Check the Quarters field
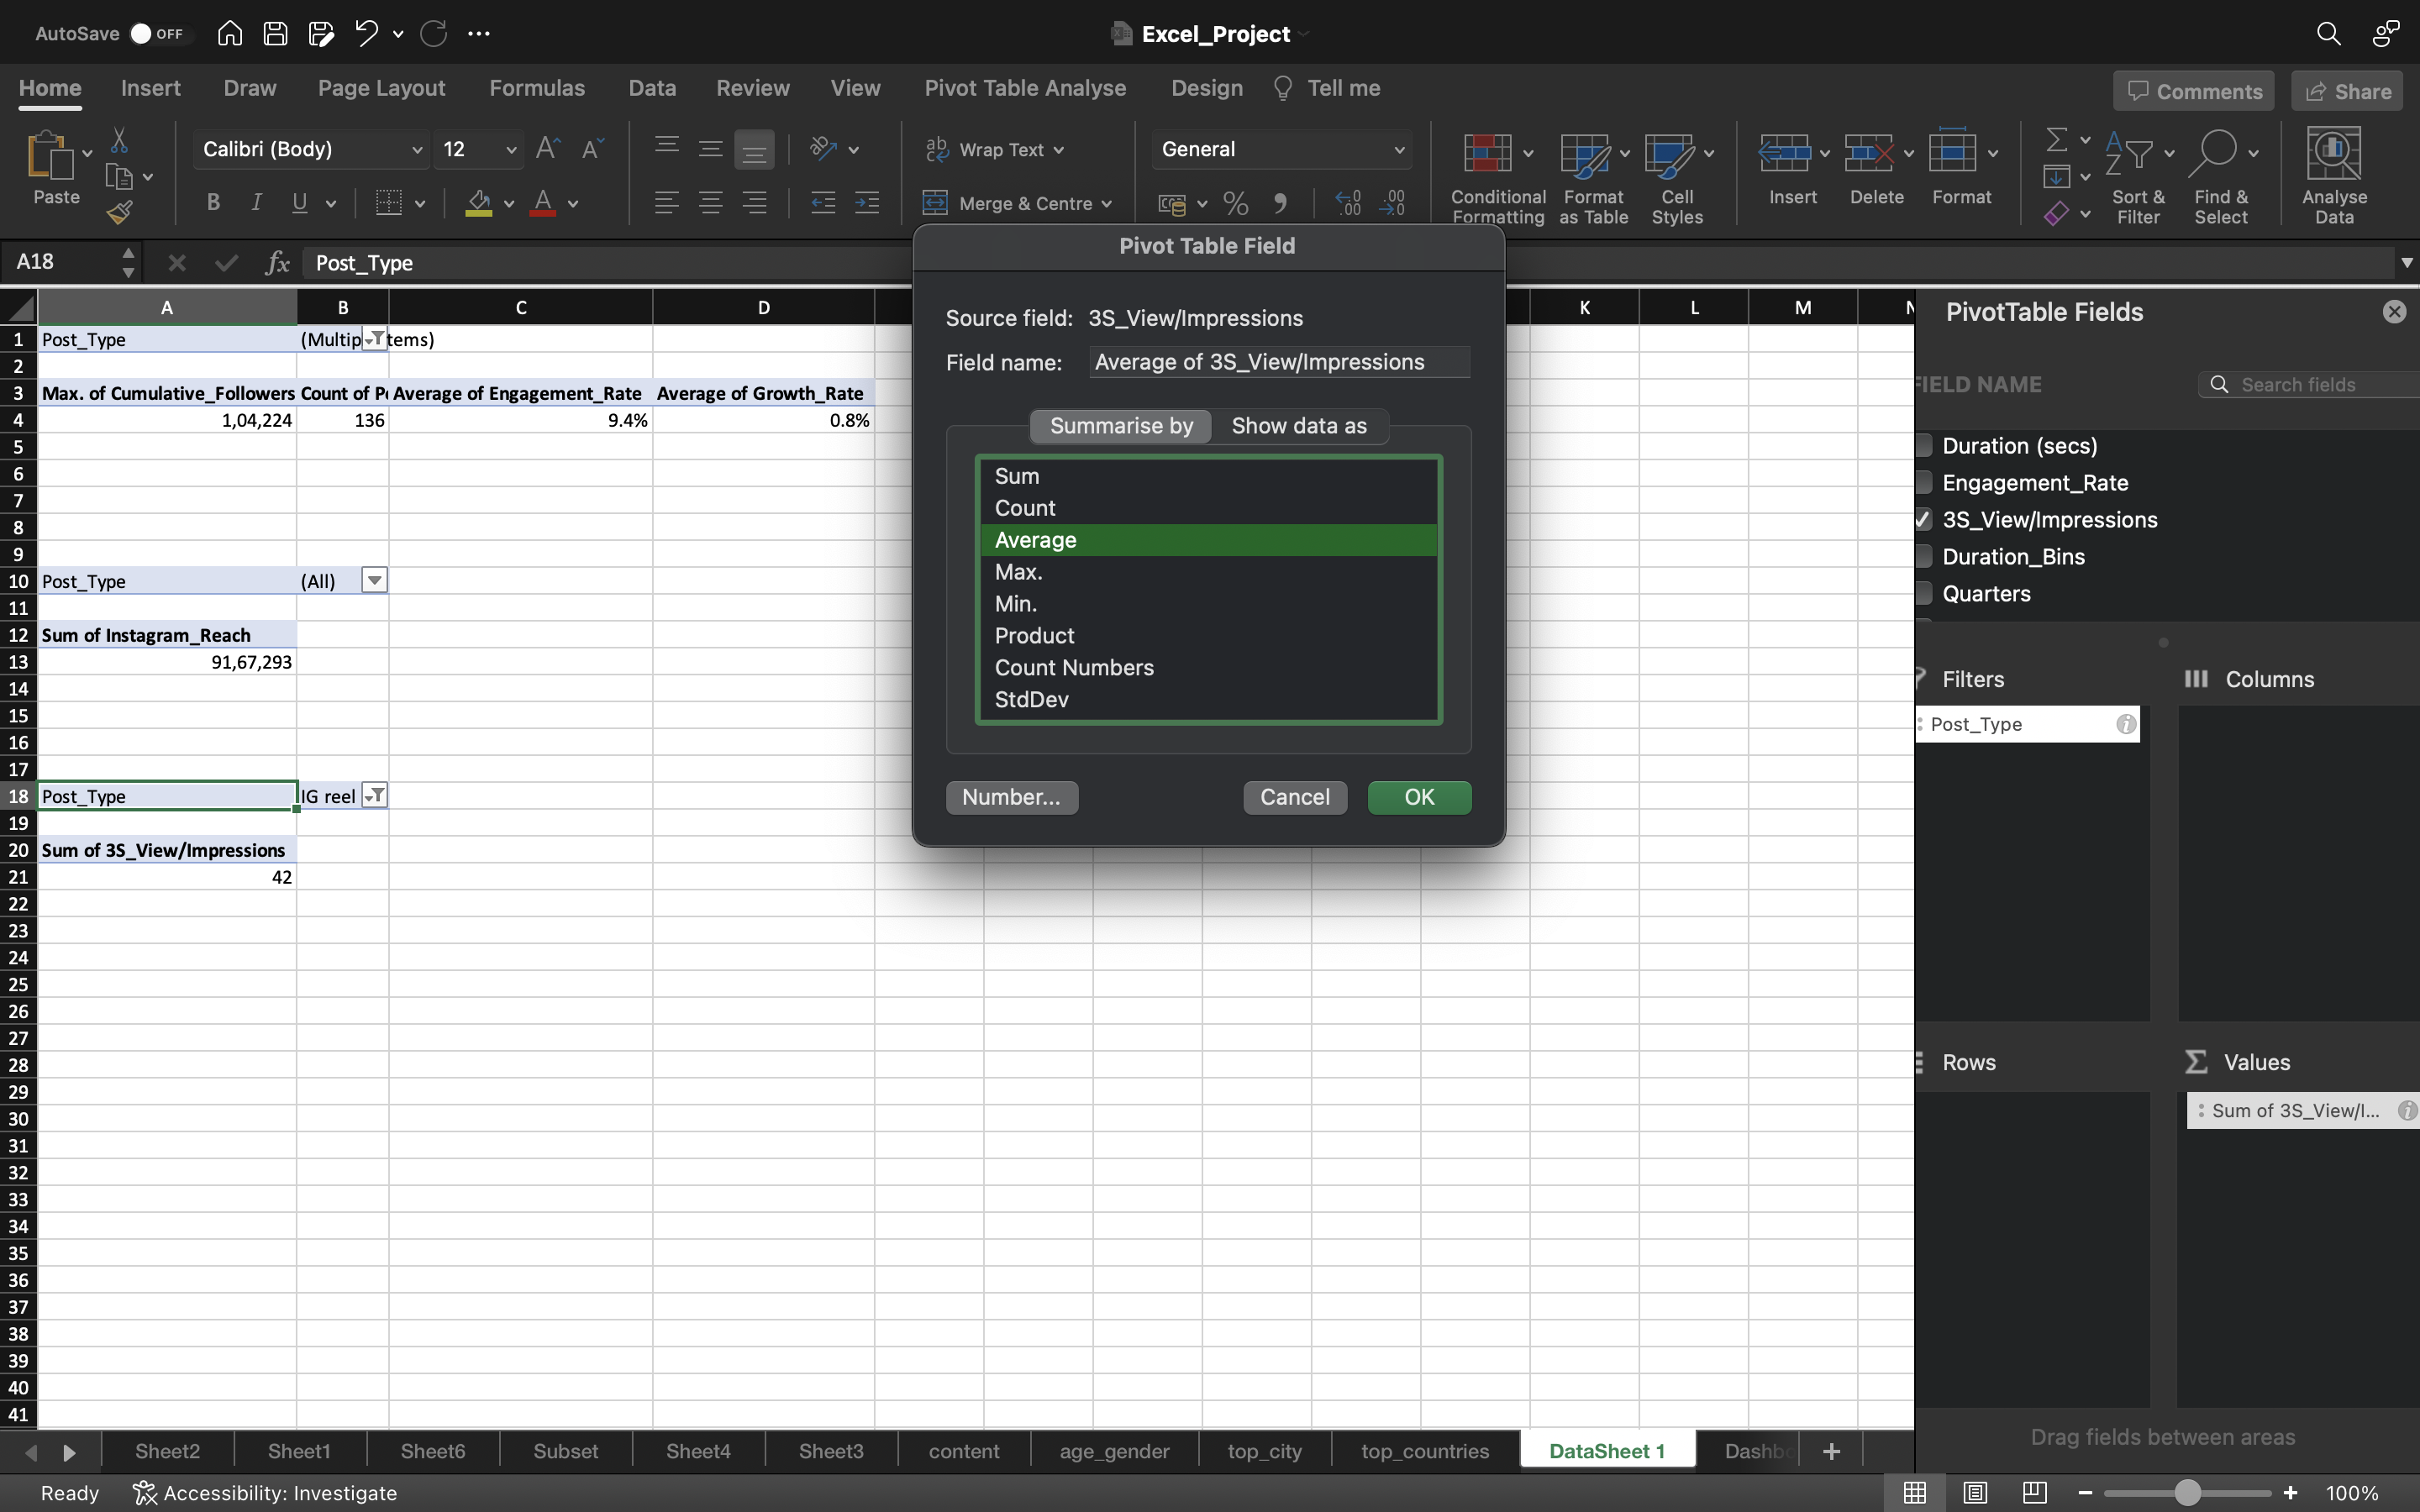2420x1512 pixels. pos(1924,594)
